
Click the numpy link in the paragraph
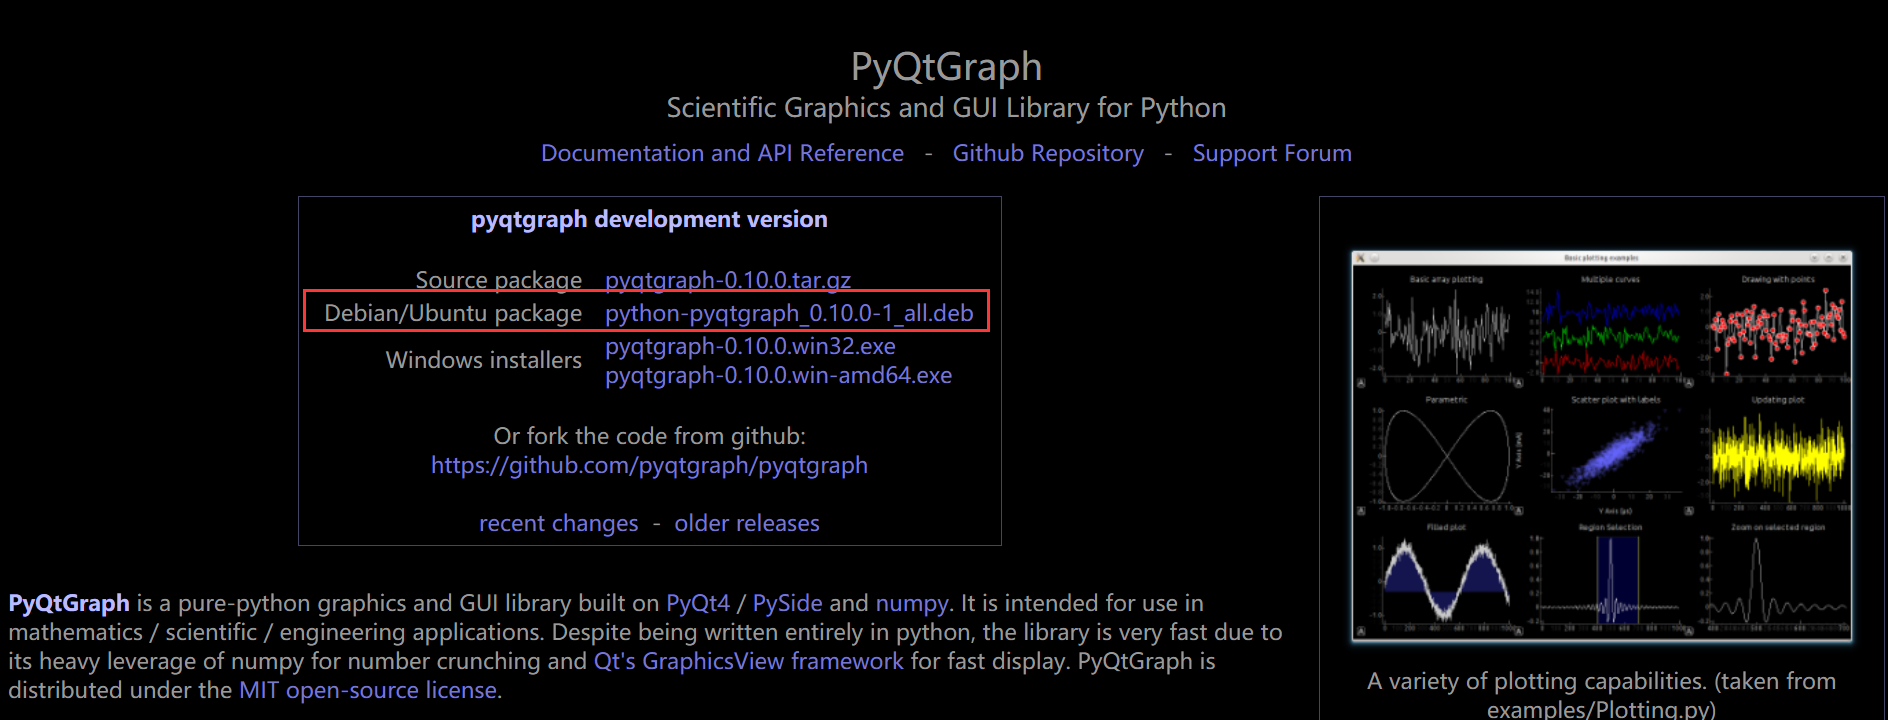pos(911,603)
